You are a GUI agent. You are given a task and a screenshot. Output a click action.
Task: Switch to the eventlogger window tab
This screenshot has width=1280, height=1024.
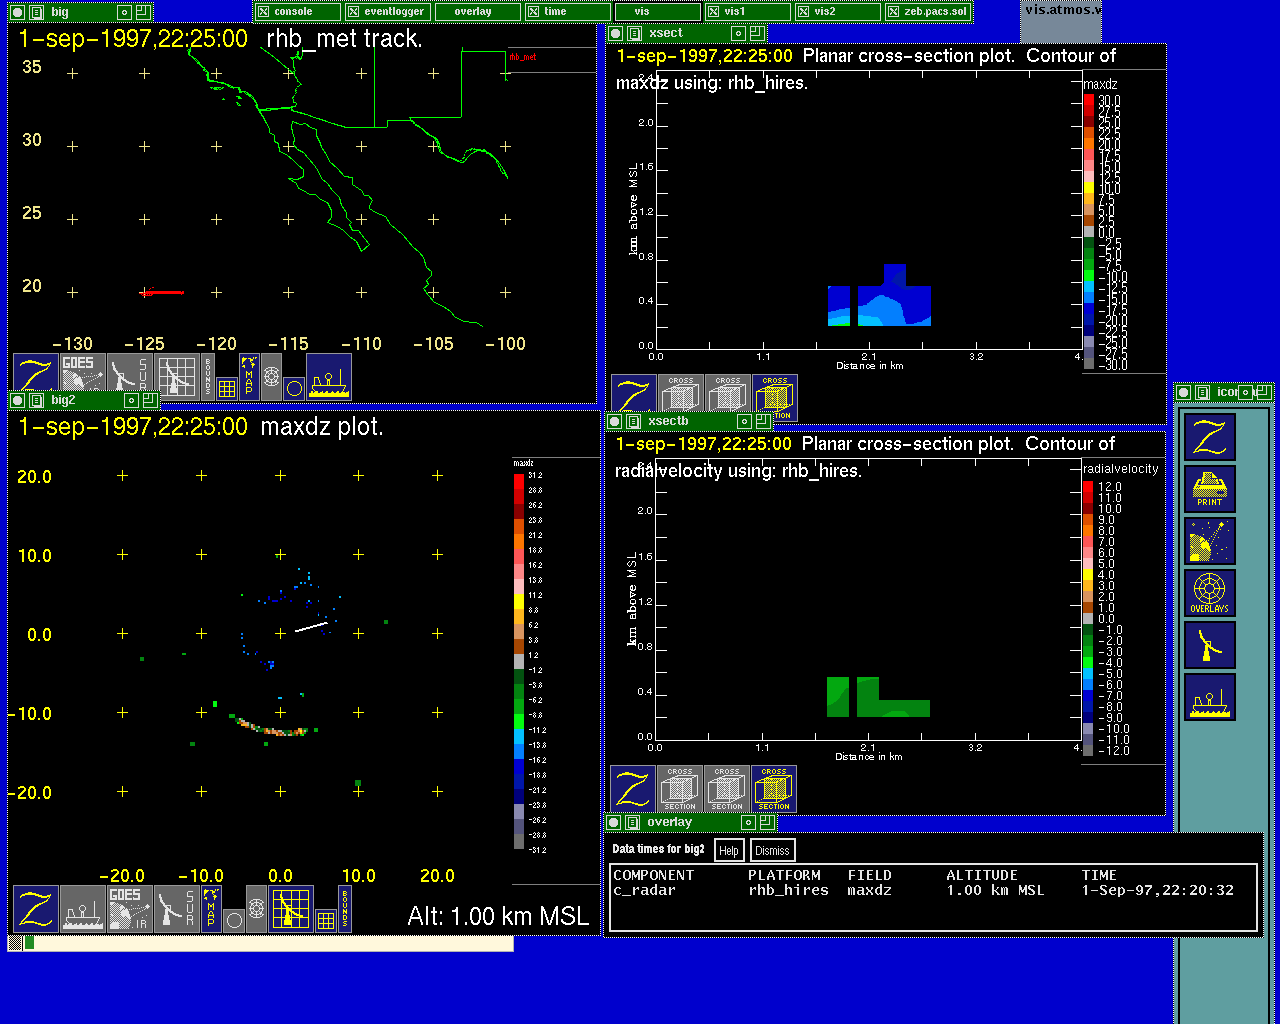[388, 12]
